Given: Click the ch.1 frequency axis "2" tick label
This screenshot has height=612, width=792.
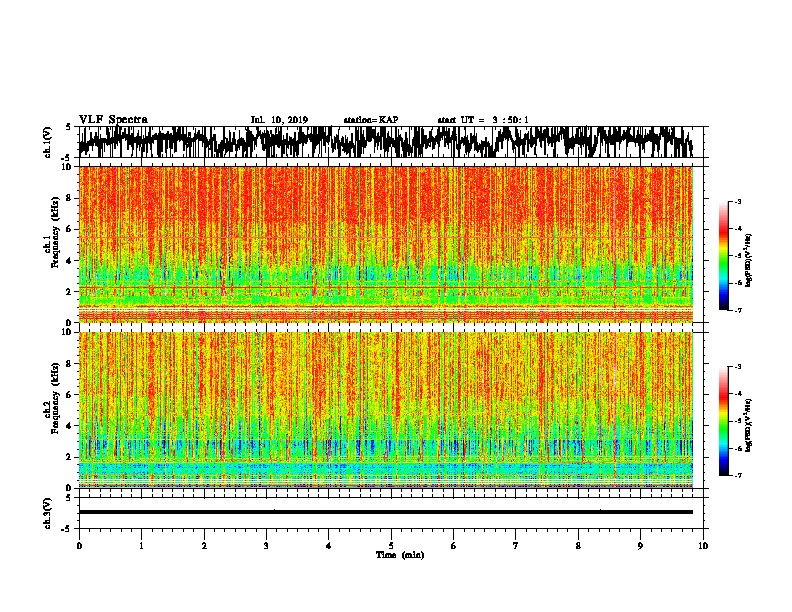Looking at the screenshot, I should click(x=70, y=291).
